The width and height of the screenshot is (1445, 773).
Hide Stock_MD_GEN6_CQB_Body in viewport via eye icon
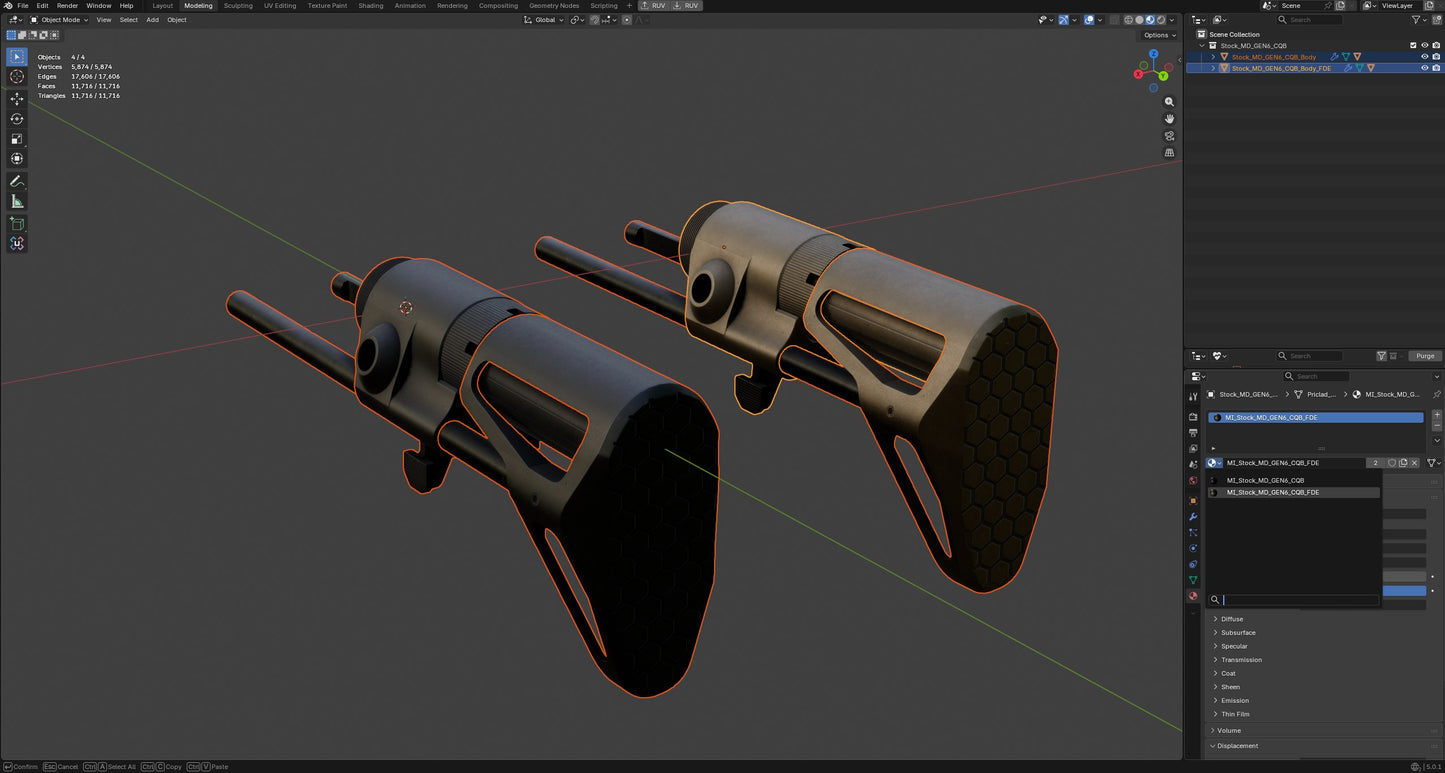point(1424,57)
